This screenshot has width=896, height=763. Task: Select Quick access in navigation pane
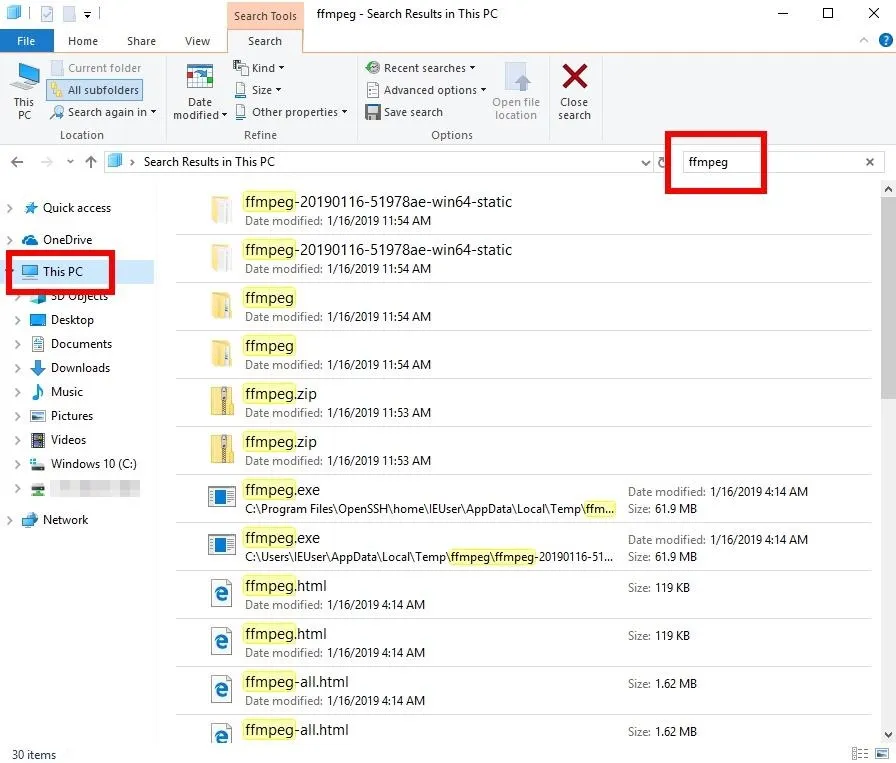click(x=77, y=208)
